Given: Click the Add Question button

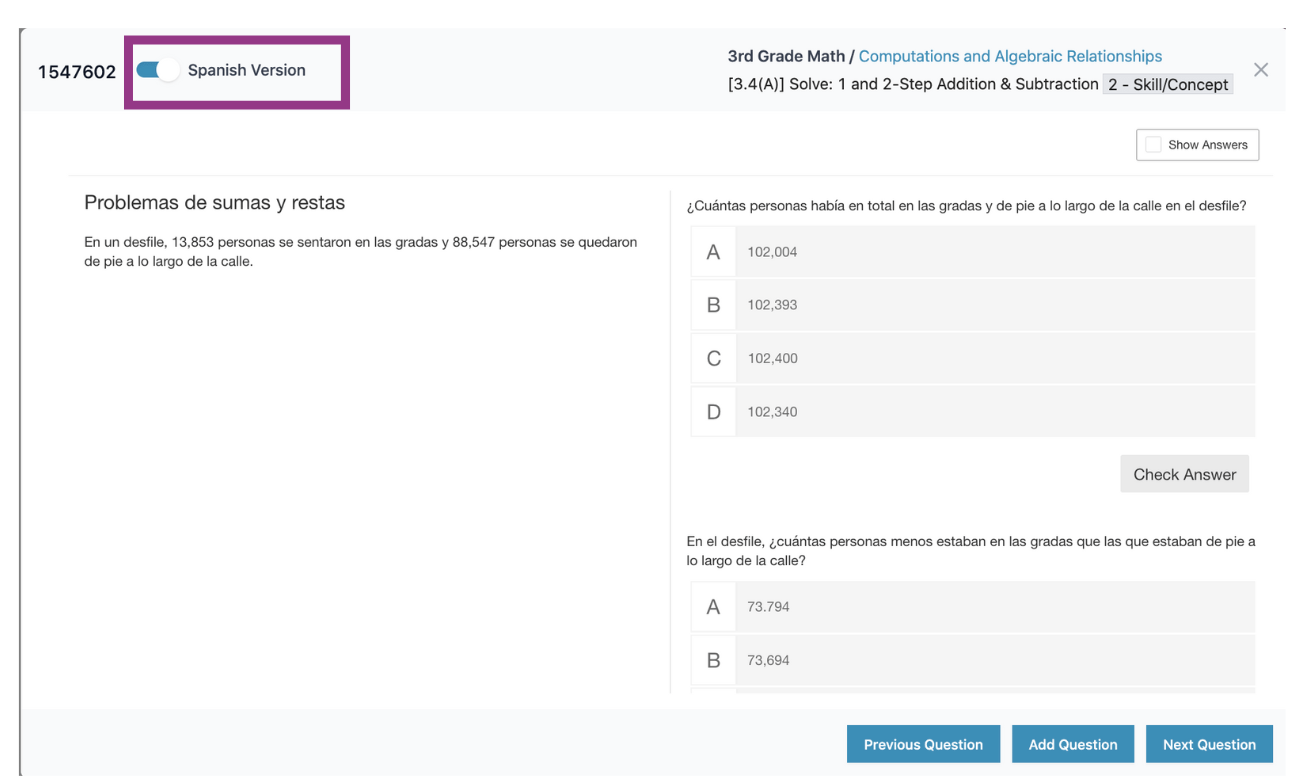Looking at the screenshot, I should click(1073, 744).
